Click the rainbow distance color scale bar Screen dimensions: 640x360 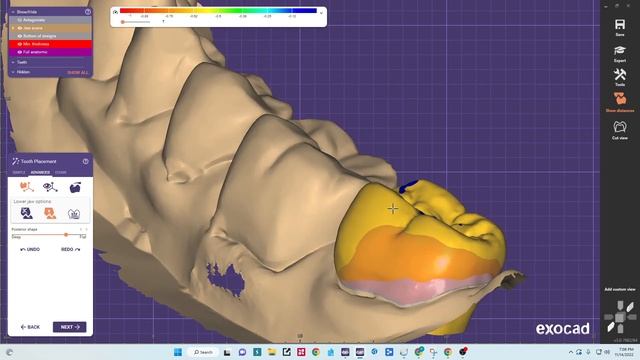(218, 11)
